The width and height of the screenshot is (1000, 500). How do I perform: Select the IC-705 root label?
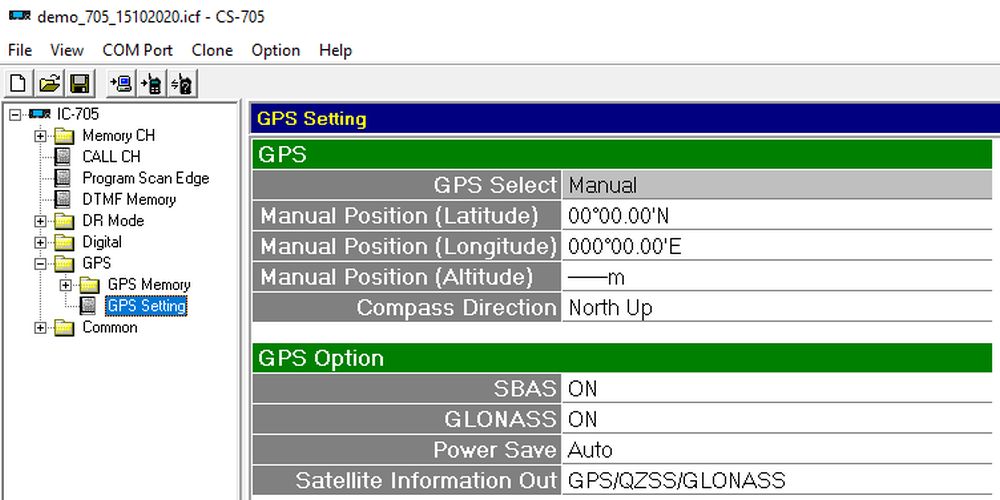pos(78,114)
